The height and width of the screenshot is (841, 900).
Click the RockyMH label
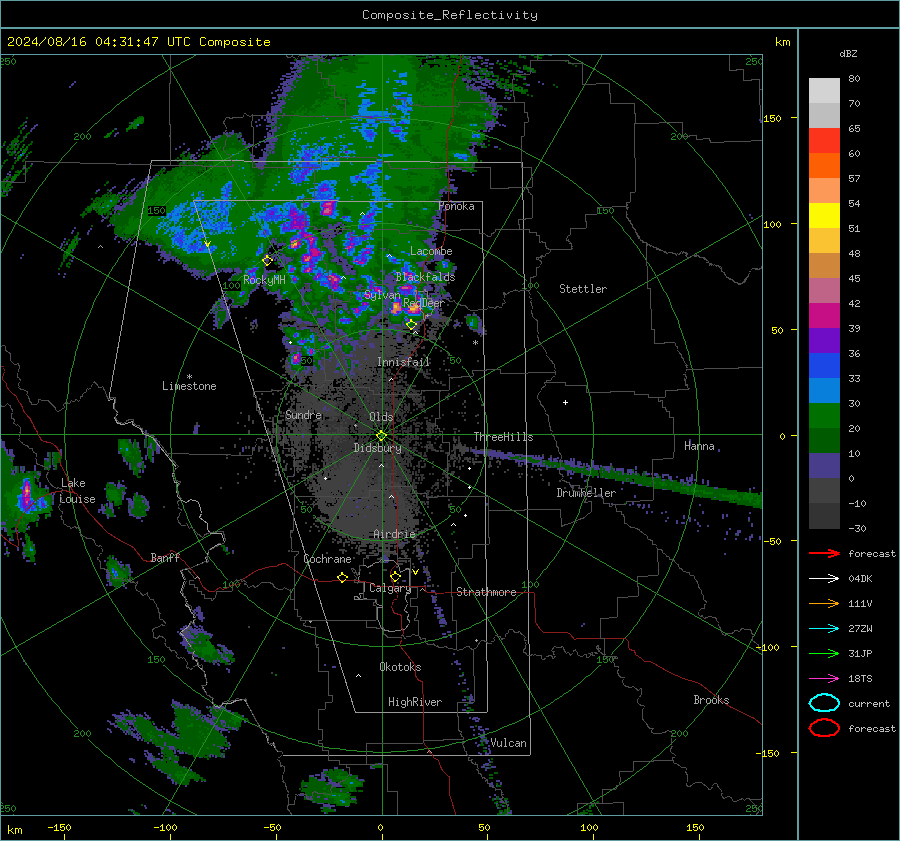coord(264,280)
